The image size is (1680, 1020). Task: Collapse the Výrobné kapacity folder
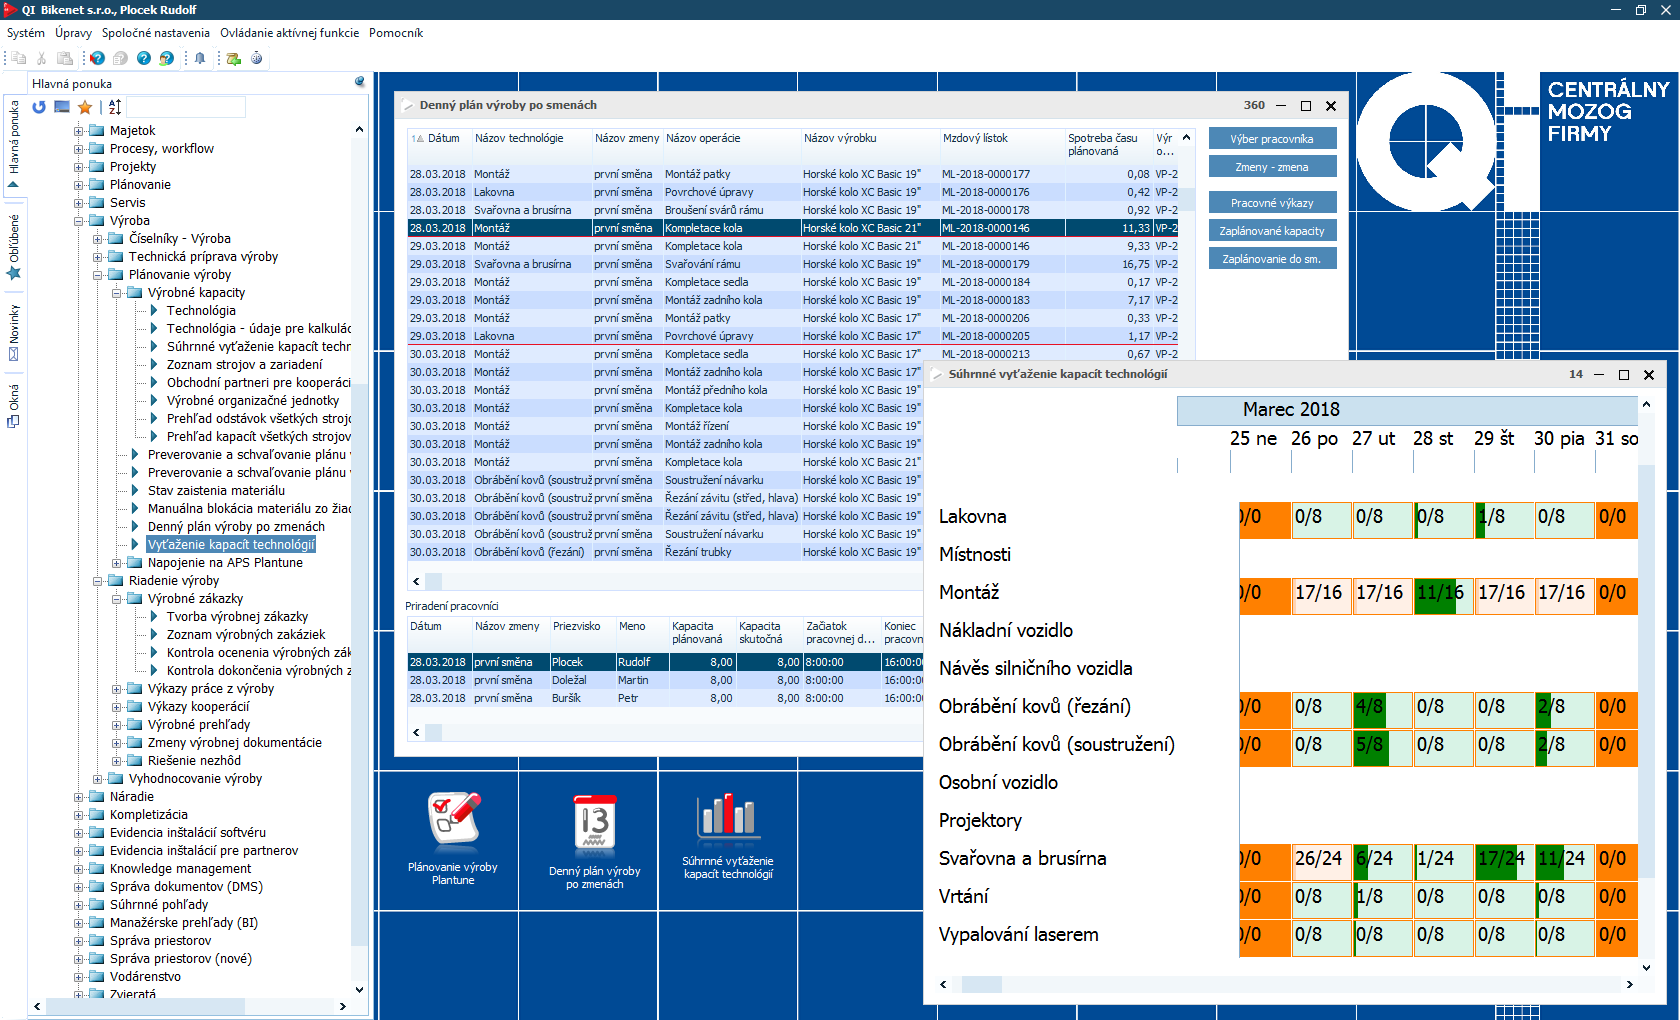(x=116, y=293)
